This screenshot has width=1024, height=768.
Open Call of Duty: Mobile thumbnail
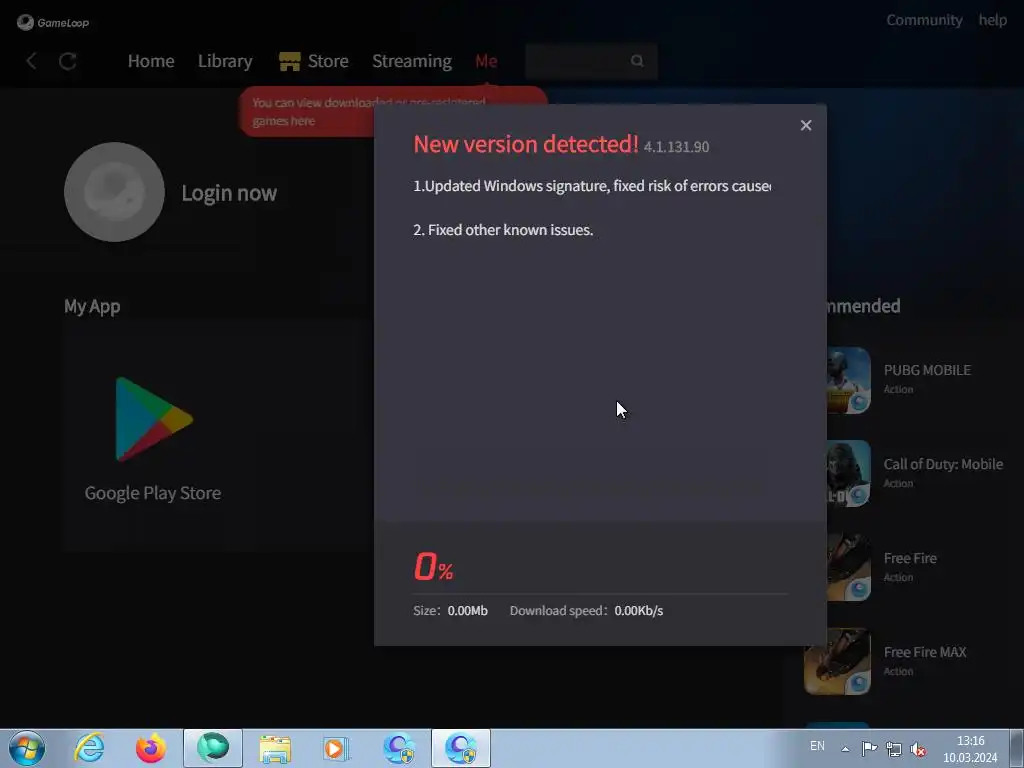pos(848,473)
